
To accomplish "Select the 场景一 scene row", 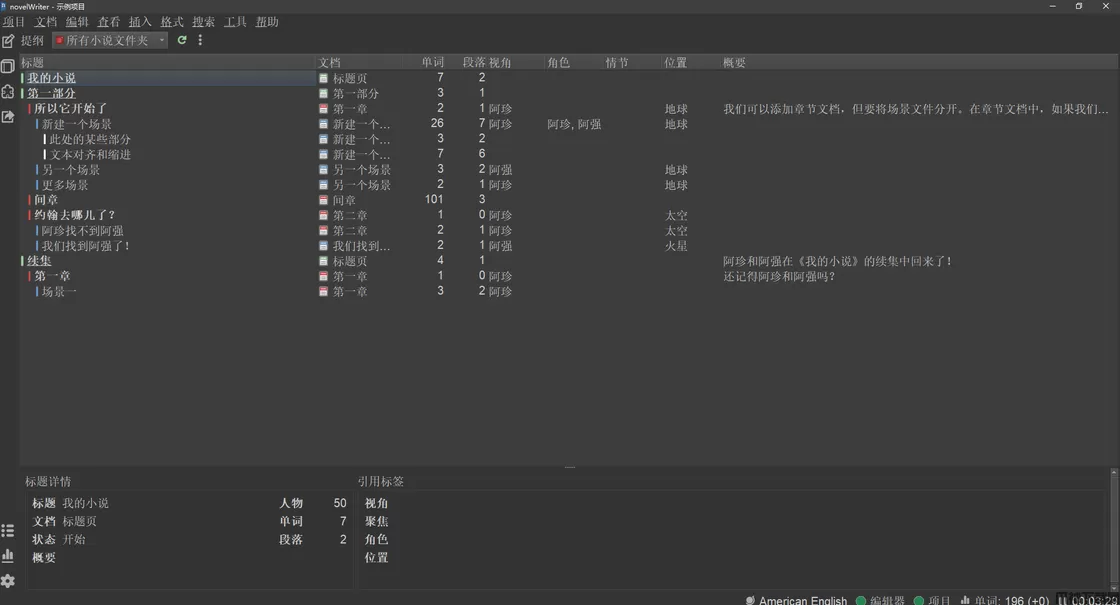I will point(59,291).
